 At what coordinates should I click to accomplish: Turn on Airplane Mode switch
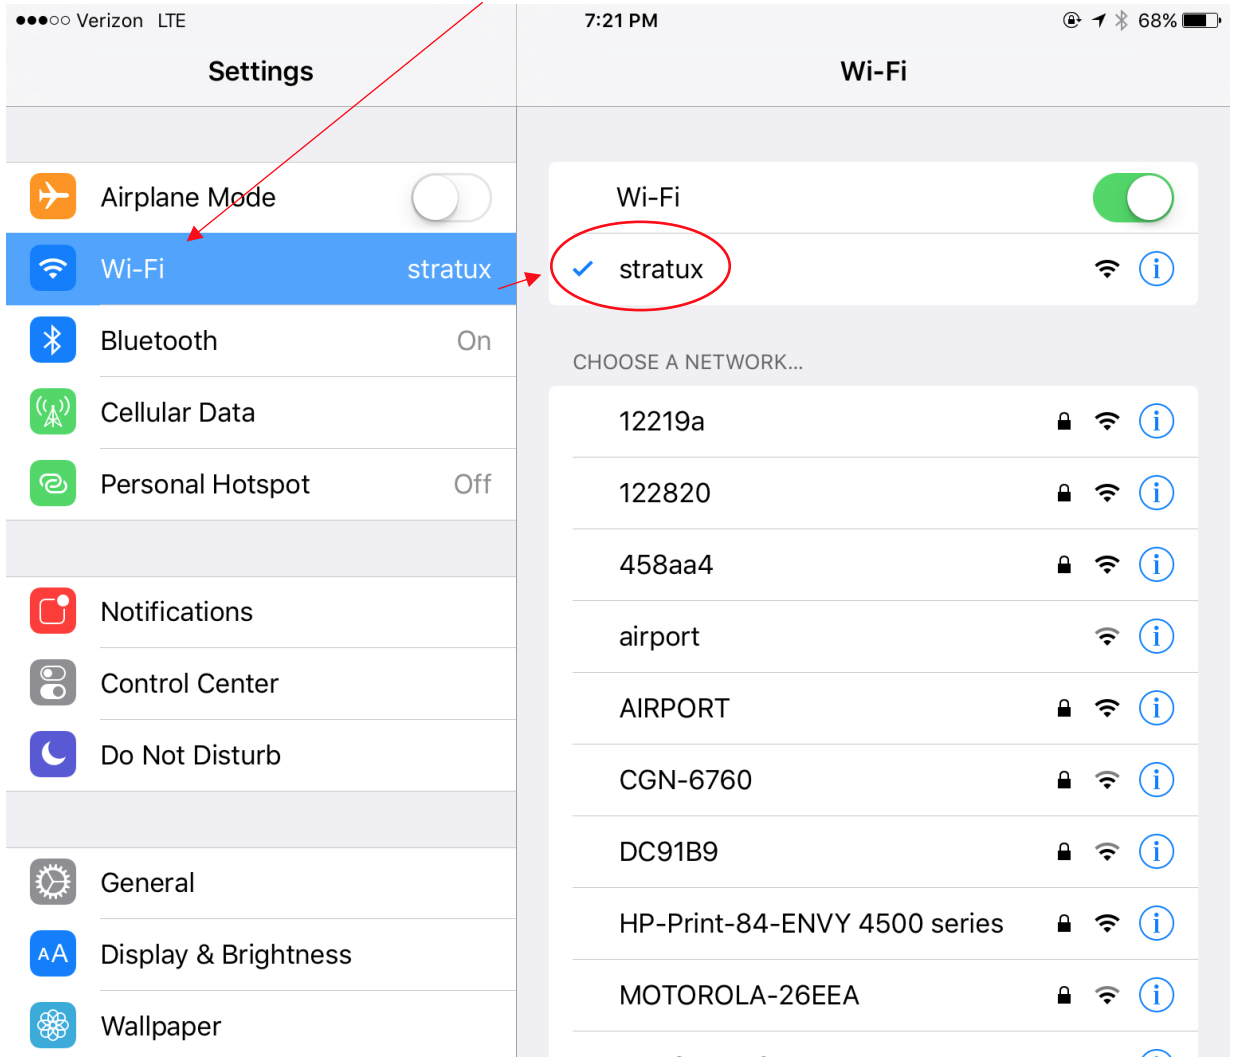(451, 197)
